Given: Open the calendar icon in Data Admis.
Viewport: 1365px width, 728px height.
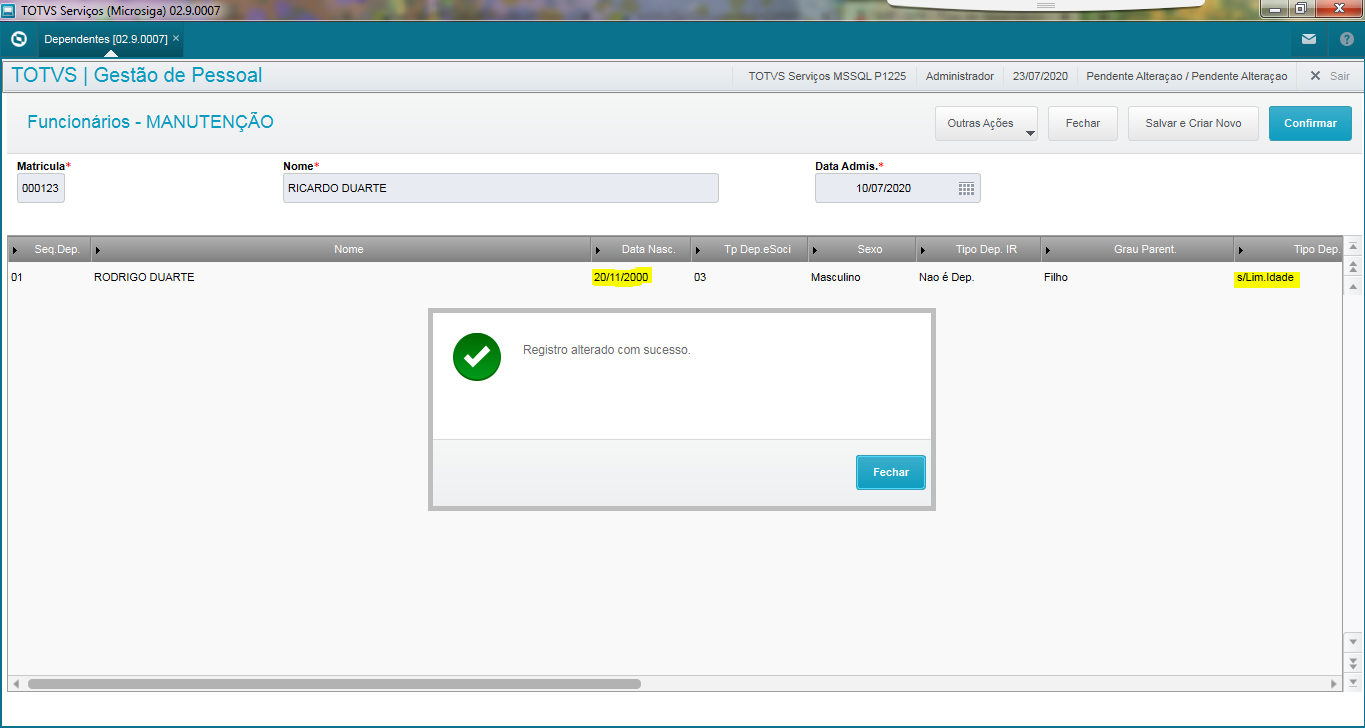Looking at the screenshot, I should point(966,188).
